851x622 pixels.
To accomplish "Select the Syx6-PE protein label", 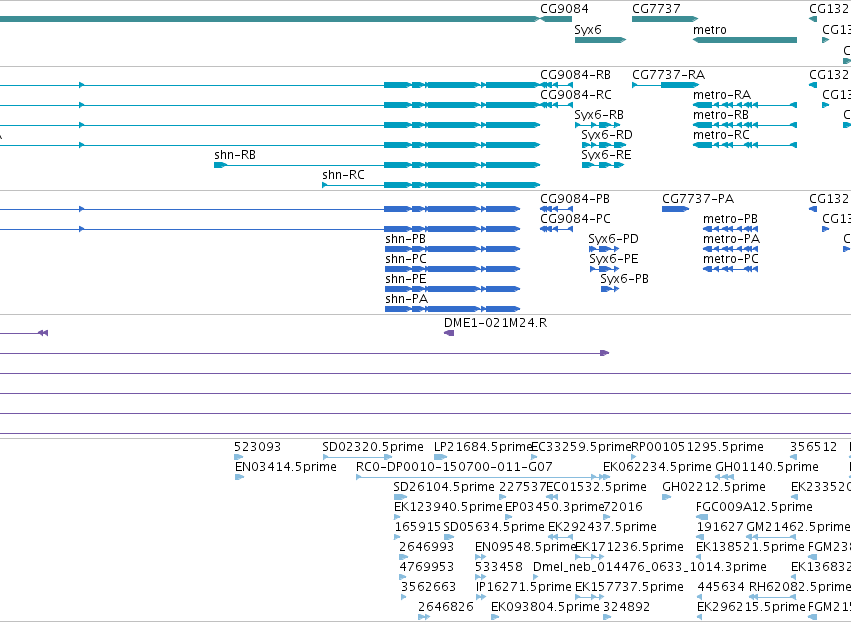I will (614, 259).
